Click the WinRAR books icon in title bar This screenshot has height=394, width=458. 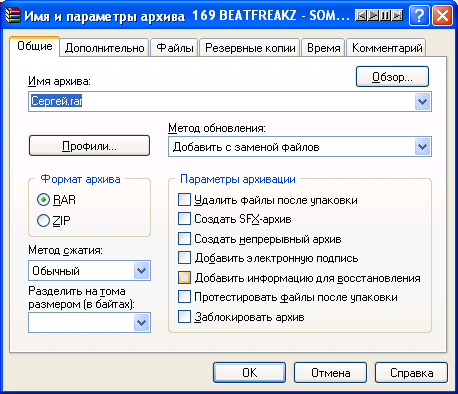point(13,16)
